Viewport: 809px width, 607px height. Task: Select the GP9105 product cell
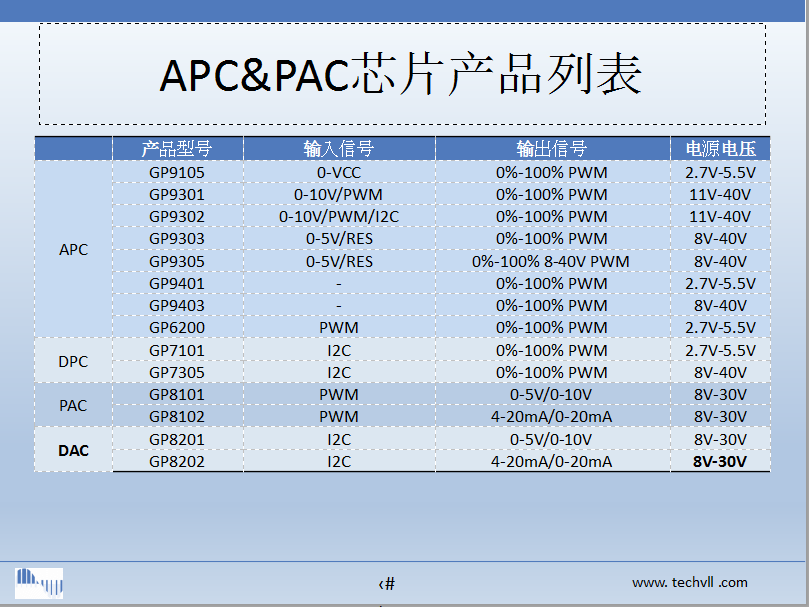tap(177, 172)
